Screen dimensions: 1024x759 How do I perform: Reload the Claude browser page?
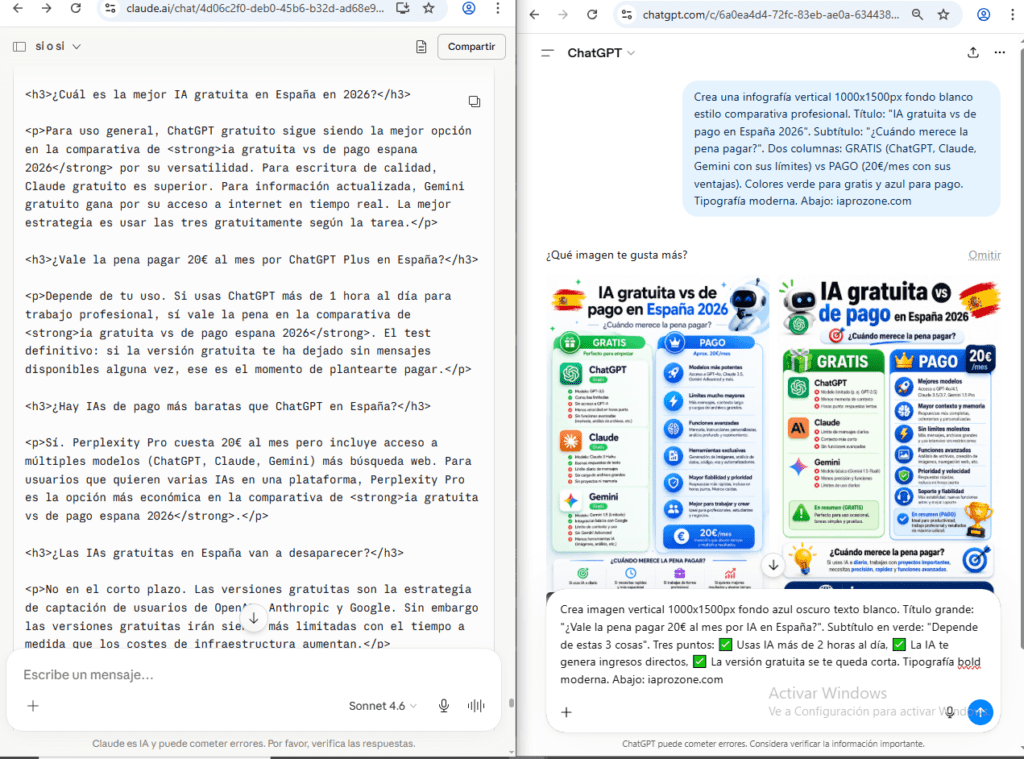(76, 8)
